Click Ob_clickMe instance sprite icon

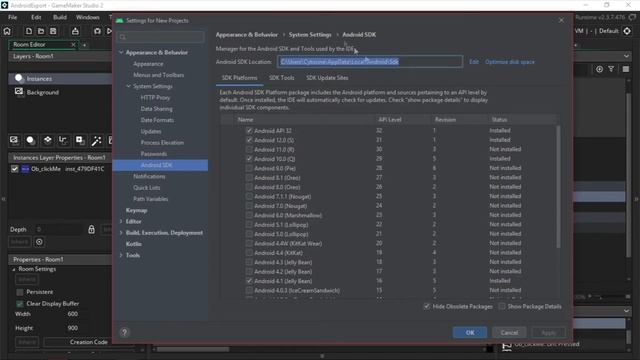point(25,169)
